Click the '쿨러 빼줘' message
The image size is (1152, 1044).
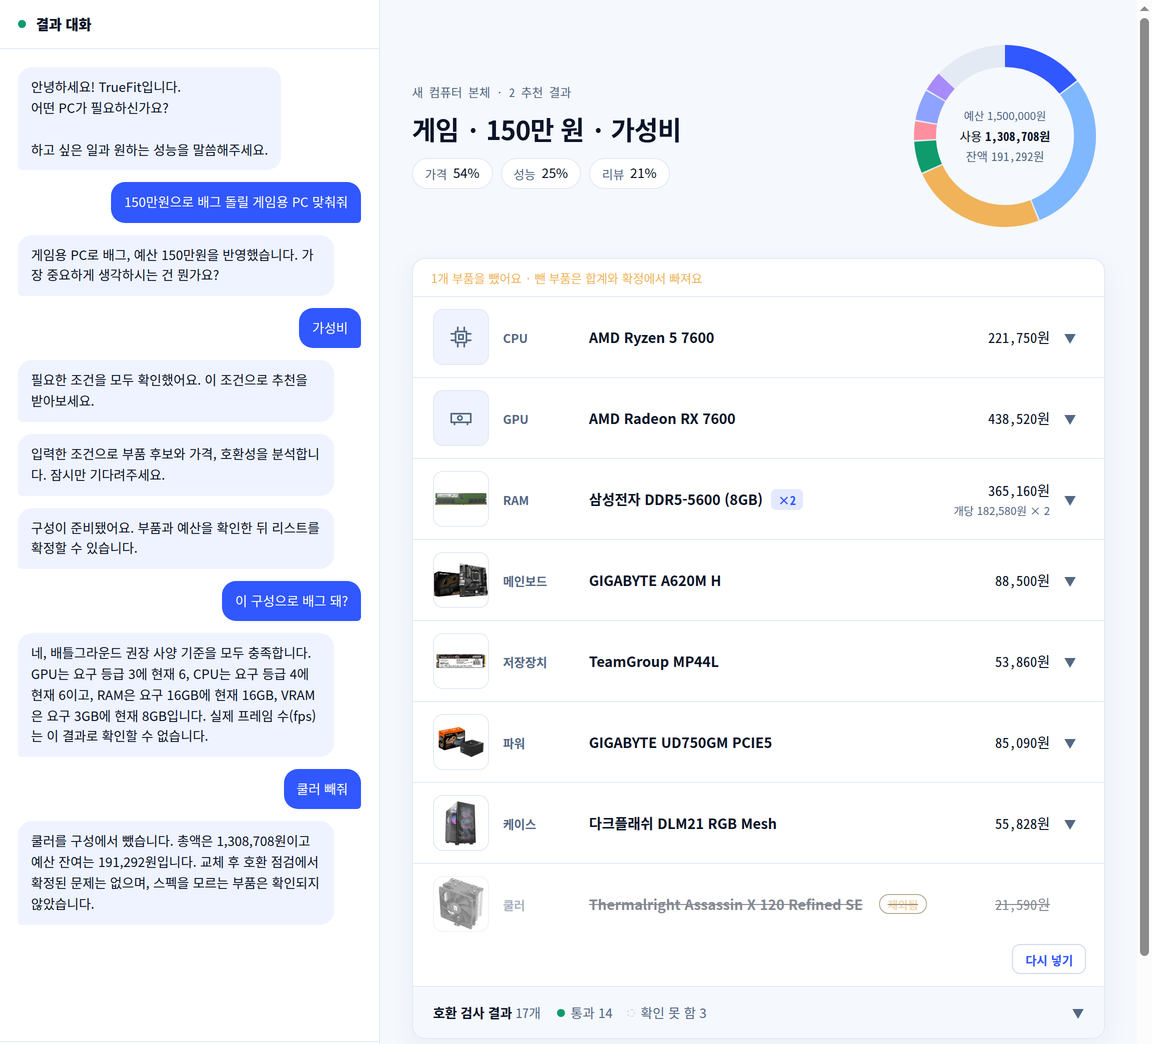[323, 789]
